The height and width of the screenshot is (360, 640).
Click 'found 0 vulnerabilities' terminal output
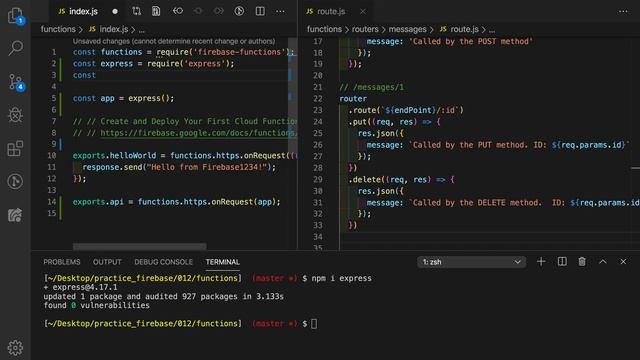(x=96, y=305)
